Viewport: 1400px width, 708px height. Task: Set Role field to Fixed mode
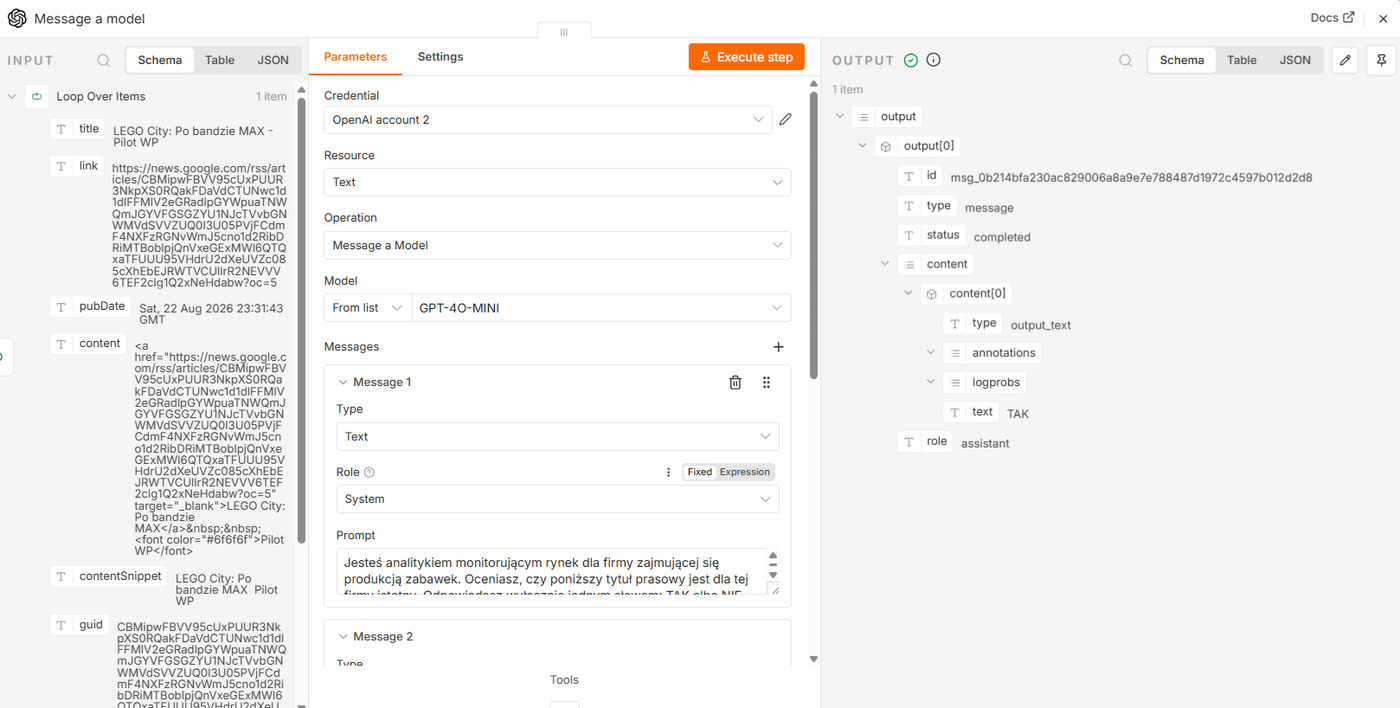(x=700, y=472)
